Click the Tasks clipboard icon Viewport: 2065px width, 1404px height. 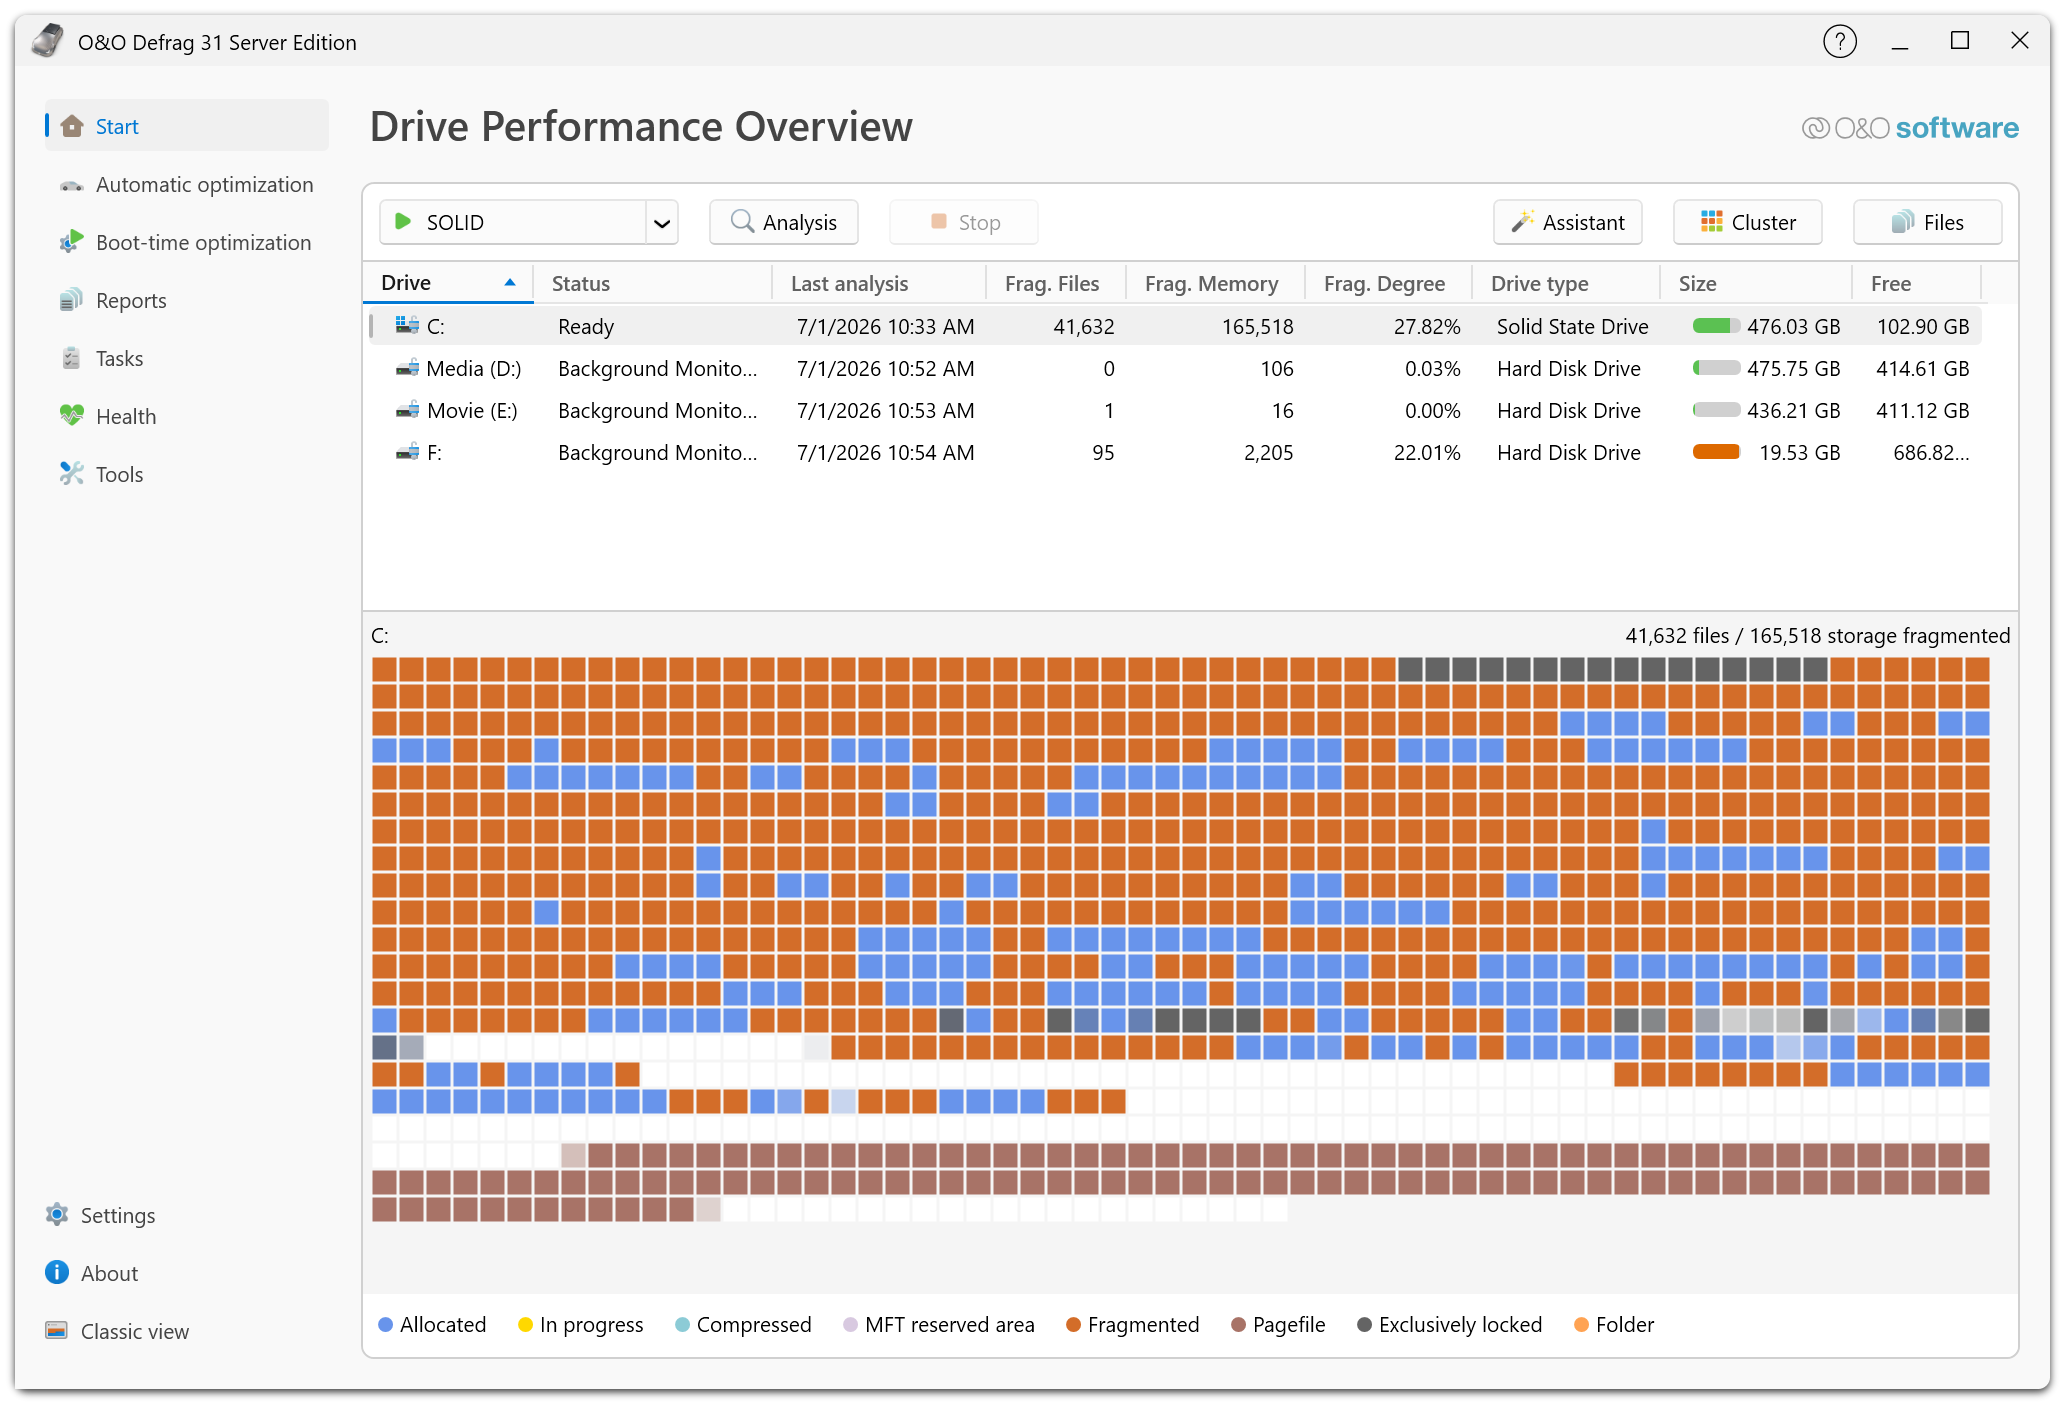click(x=71, y=358)
